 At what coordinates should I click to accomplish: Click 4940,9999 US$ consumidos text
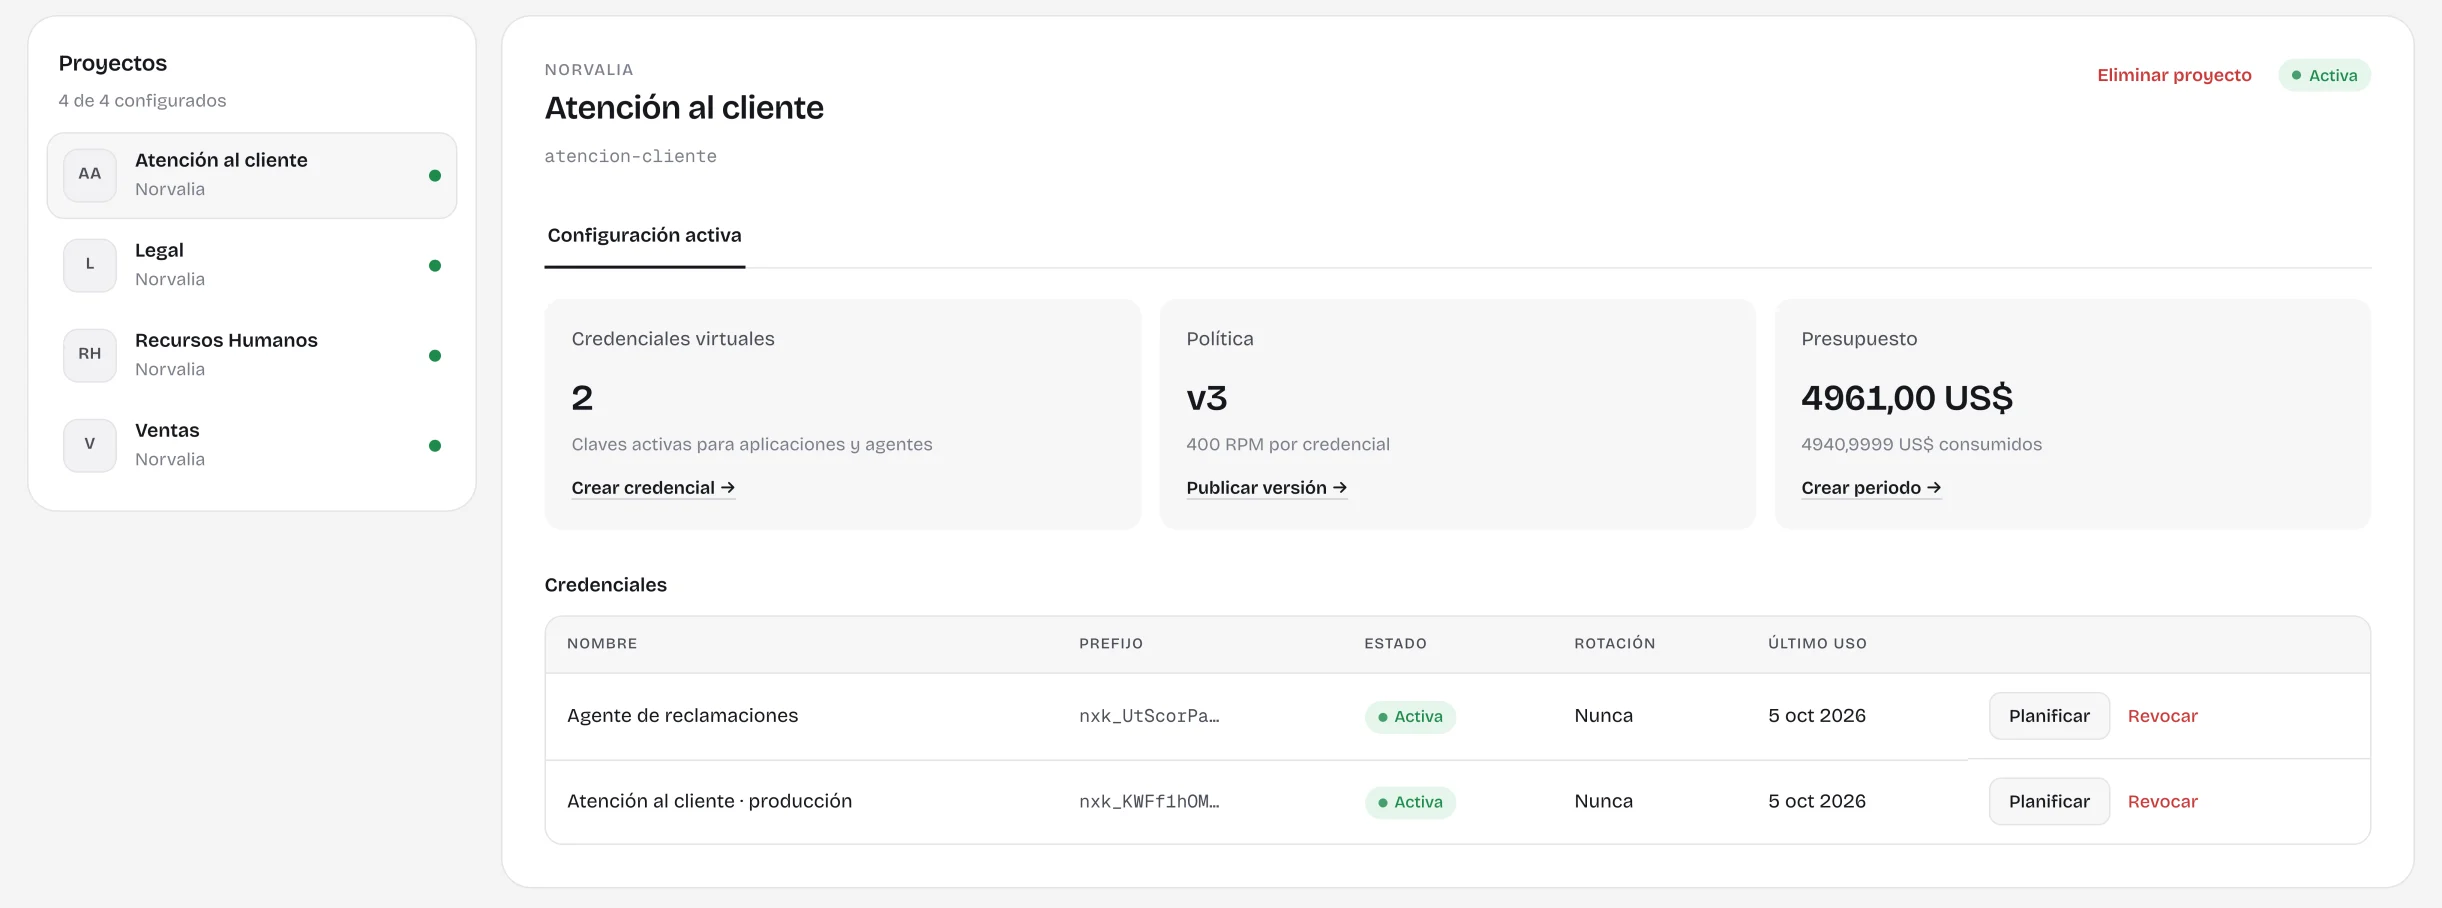1922,444
